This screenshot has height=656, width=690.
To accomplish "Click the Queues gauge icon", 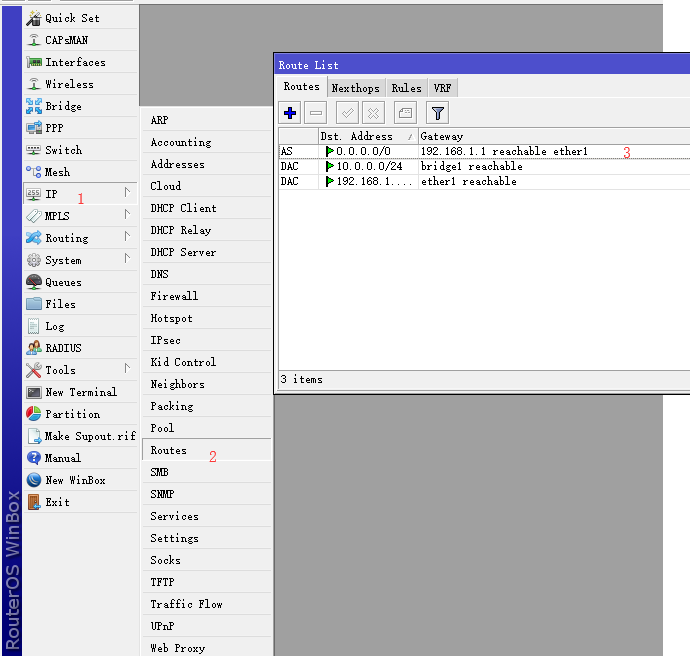I will click(x=34, y=282).
